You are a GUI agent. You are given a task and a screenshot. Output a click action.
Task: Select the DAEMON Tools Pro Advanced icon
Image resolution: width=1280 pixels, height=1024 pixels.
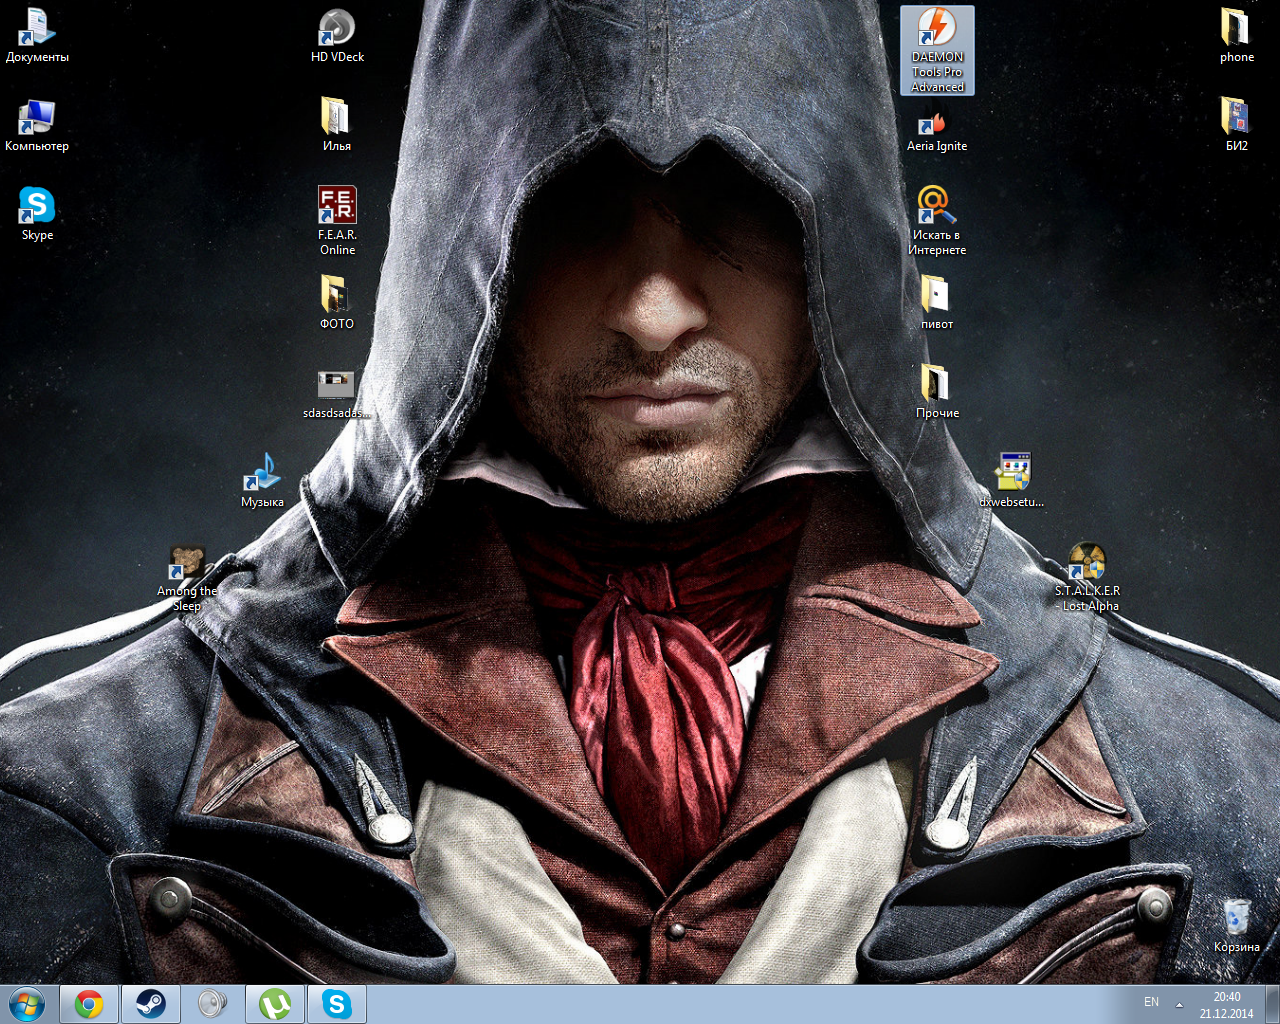point(937,51)
